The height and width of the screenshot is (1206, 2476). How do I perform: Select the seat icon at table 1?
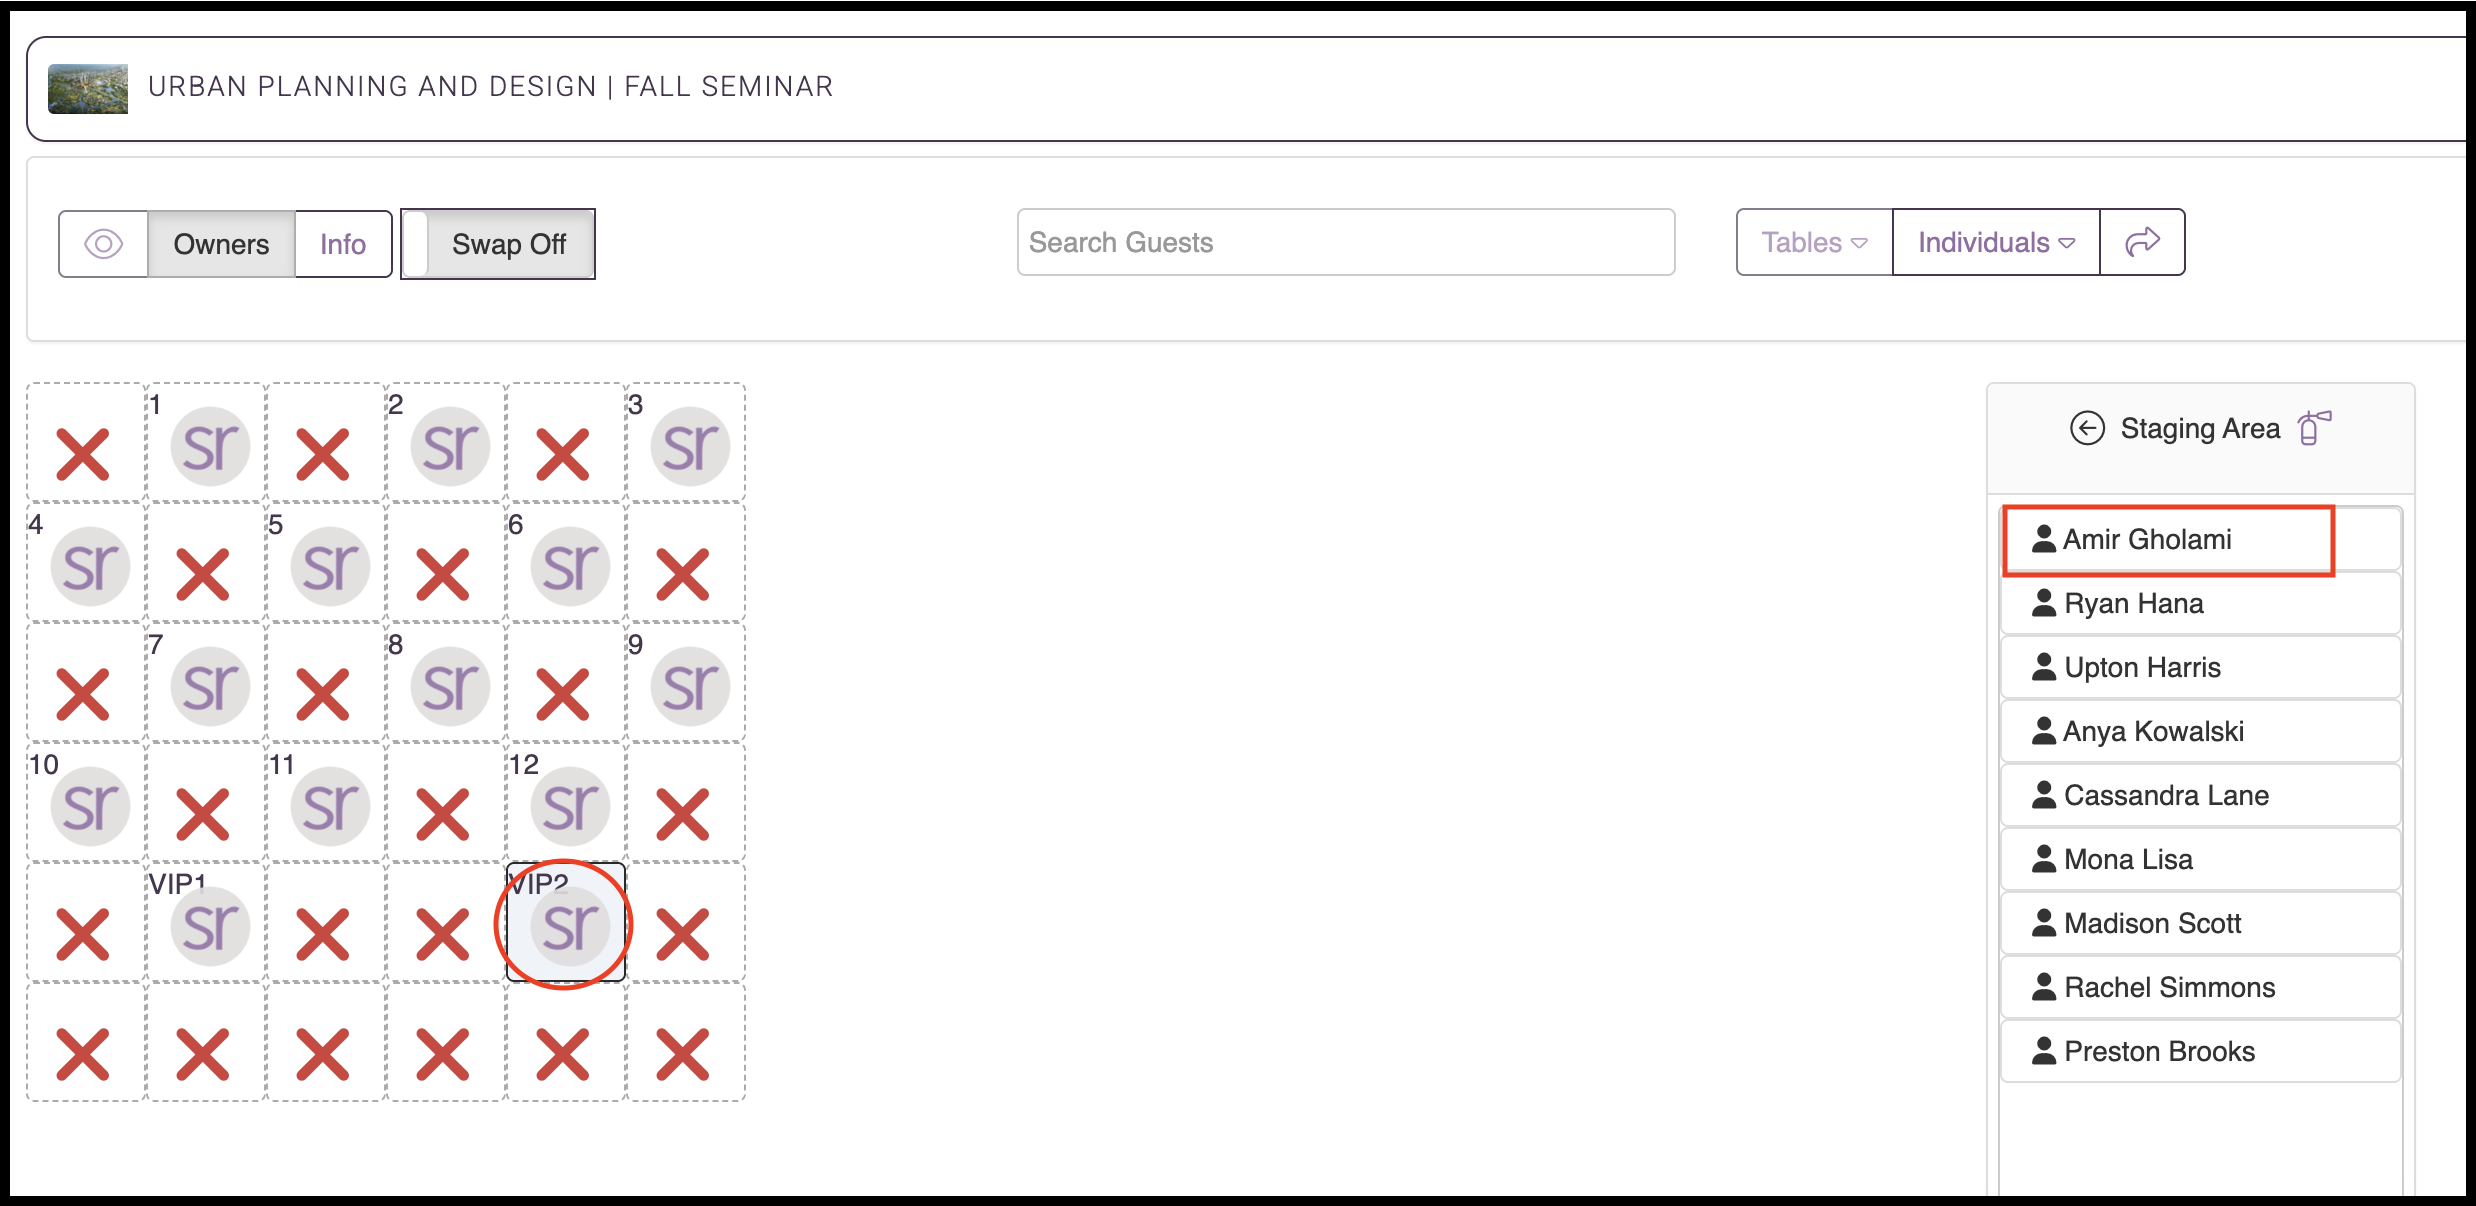pyautogui.click(x=210, y=446)
